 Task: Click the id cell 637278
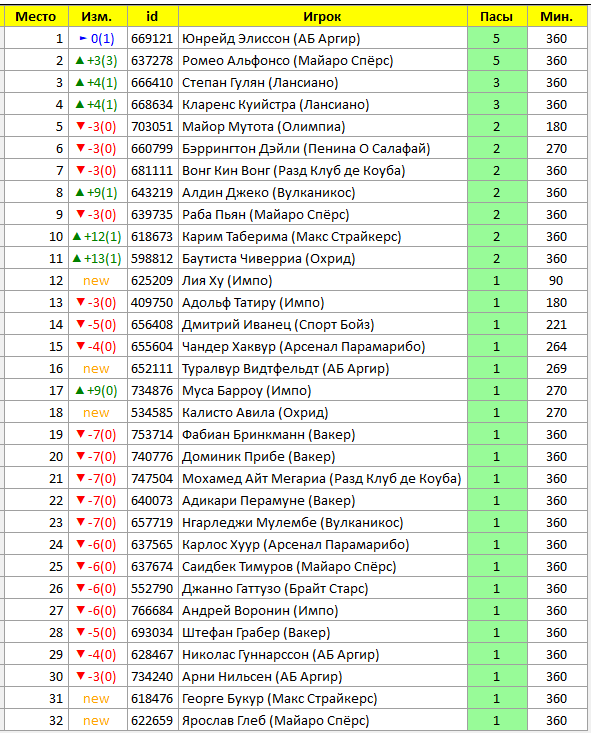click(x=152, y=60)
